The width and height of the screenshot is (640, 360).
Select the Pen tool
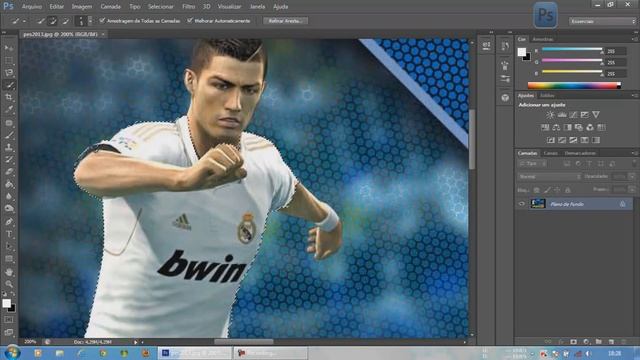(9, 222)
